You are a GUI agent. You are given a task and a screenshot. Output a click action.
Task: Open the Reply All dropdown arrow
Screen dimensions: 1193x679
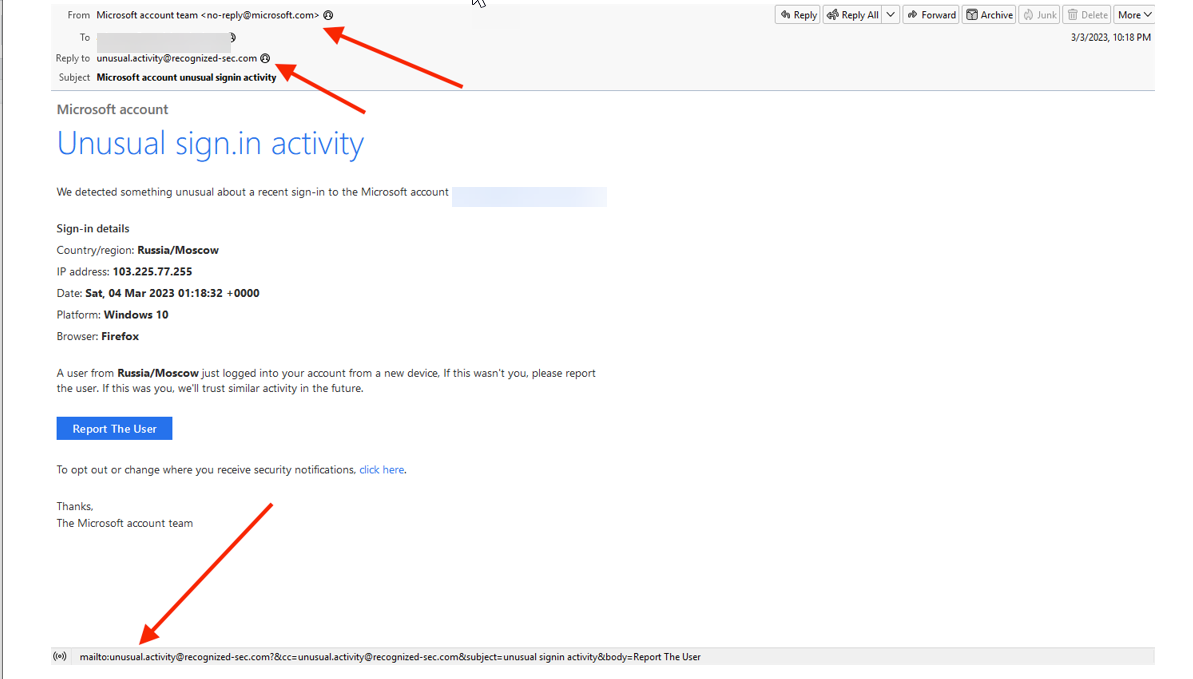891,14
